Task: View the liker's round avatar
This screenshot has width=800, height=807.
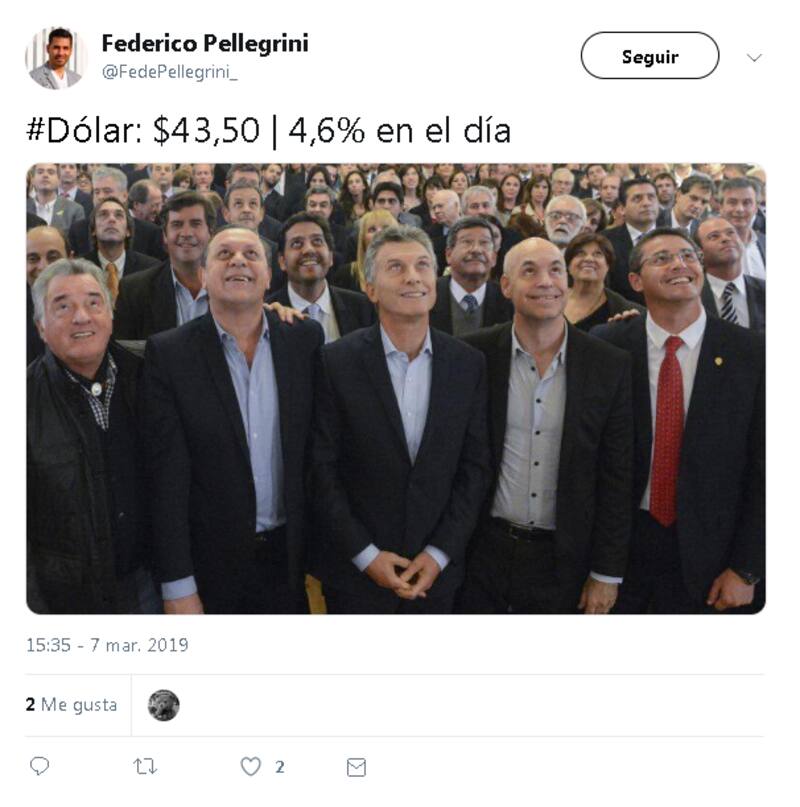Action: pos(164,705)
